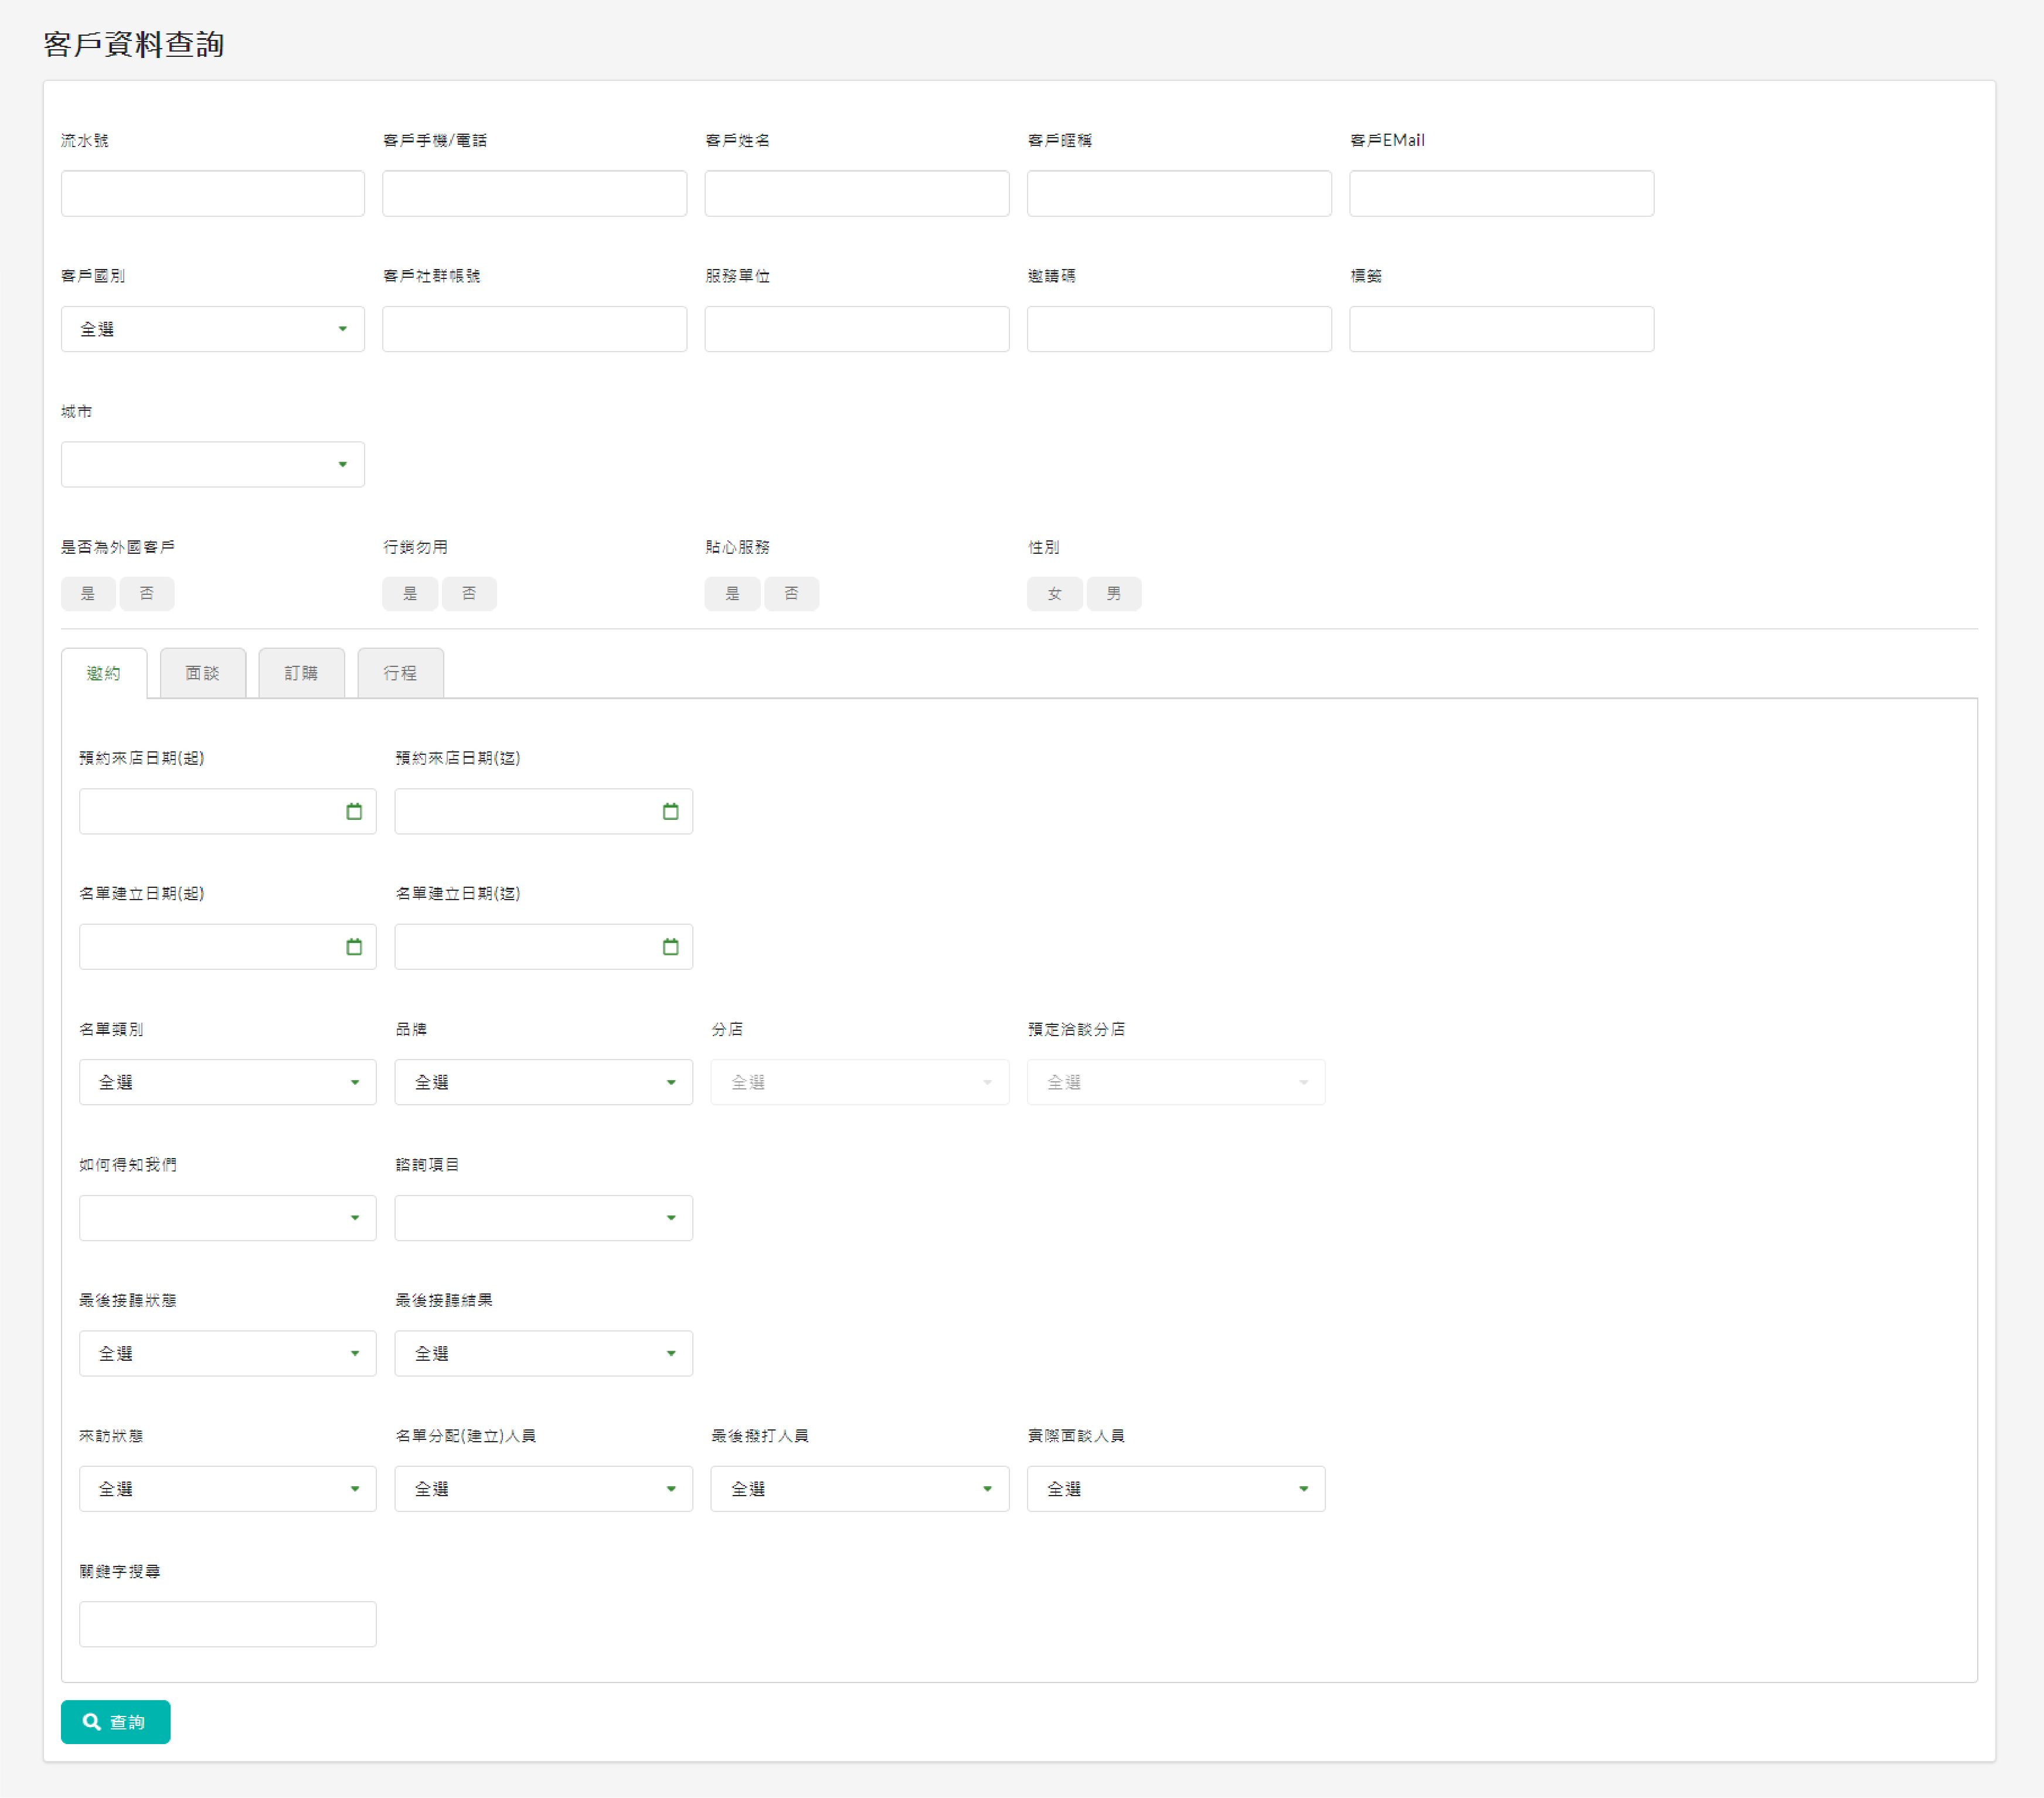Open calendar for 預約來店日期(起)
2044x1798 pixels.
(x=354, y=811)
